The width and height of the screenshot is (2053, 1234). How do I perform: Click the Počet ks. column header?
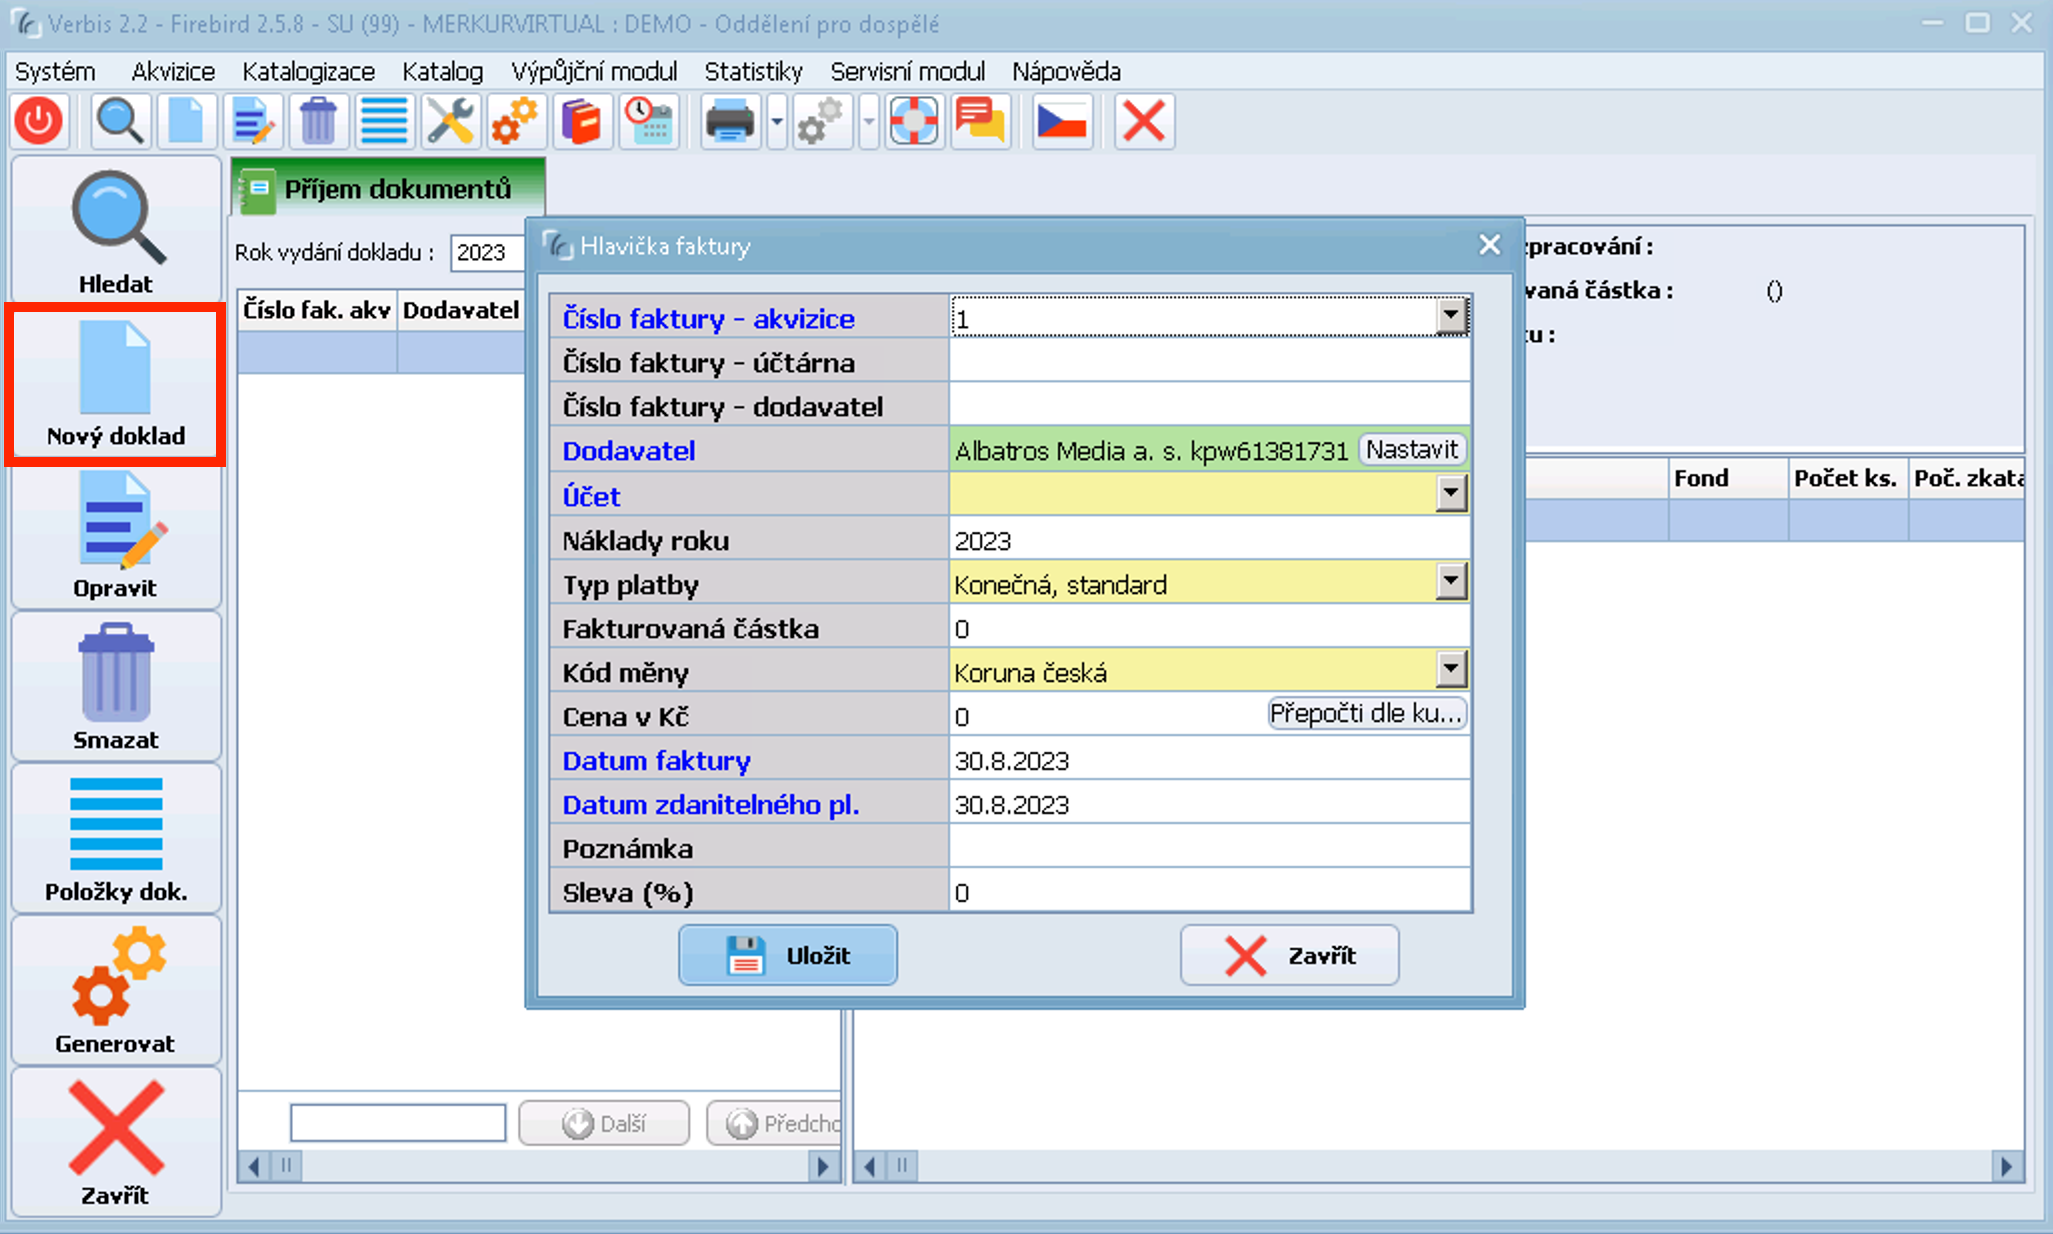click(x=1847, y=478)
